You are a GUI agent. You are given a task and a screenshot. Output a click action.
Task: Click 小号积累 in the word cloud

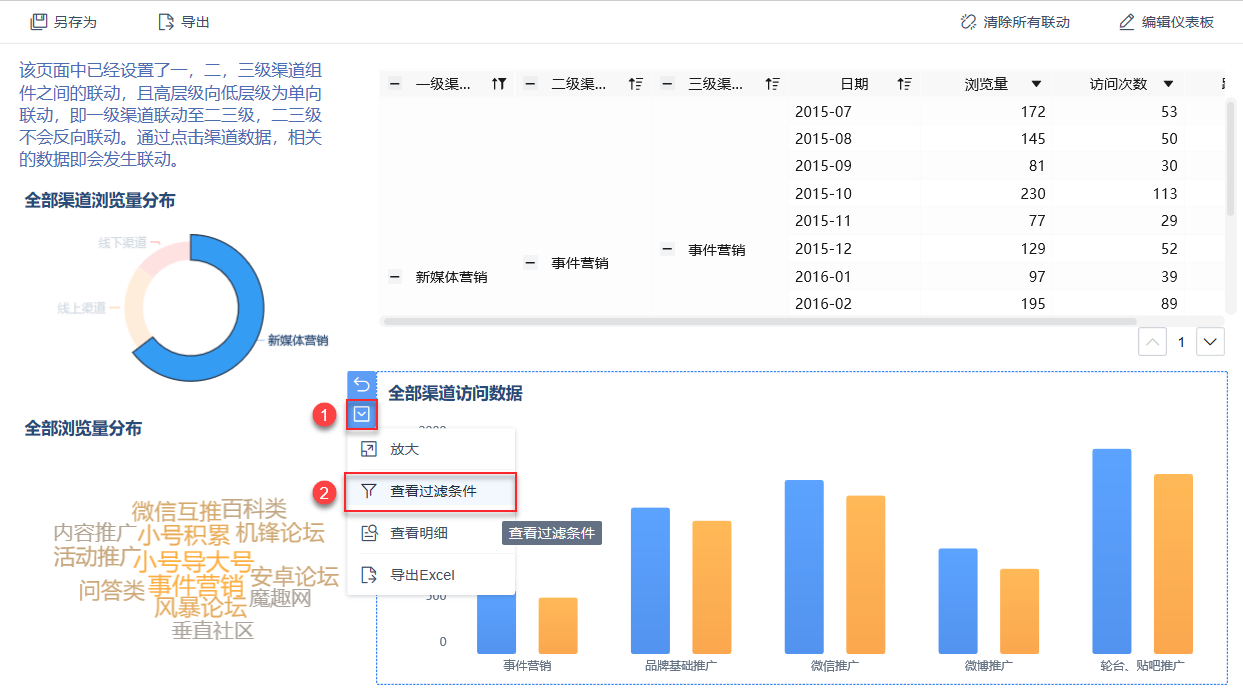184,534
